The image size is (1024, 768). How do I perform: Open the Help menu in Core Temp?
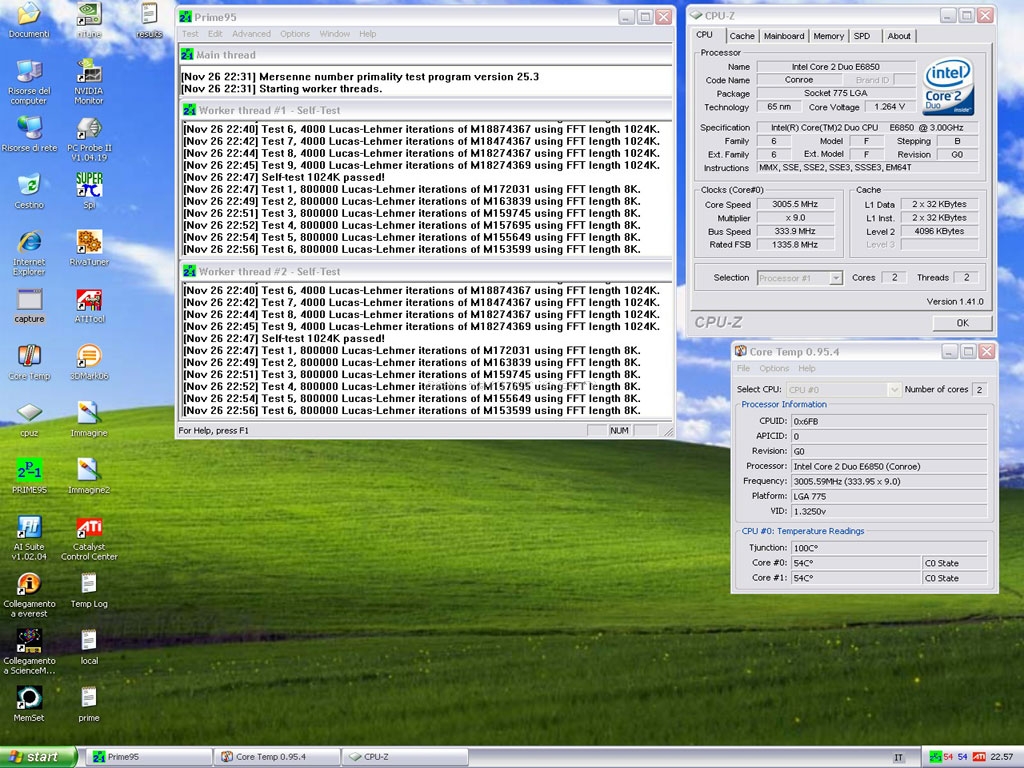807,368
